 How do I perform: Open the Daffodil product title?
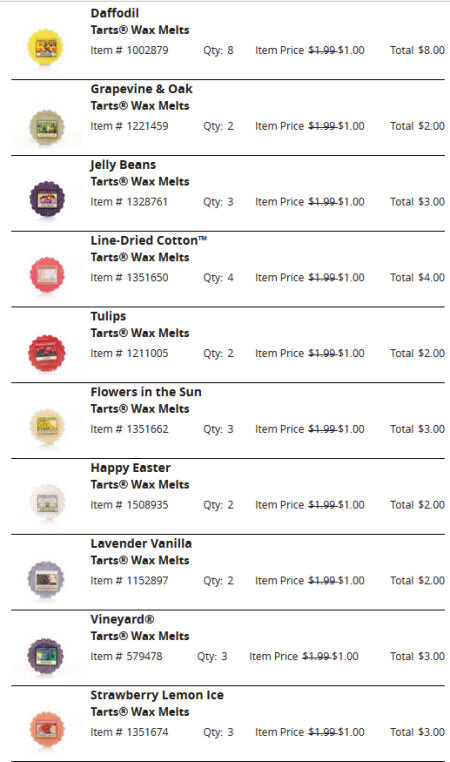pyautogui.click(x=115, y=13)
